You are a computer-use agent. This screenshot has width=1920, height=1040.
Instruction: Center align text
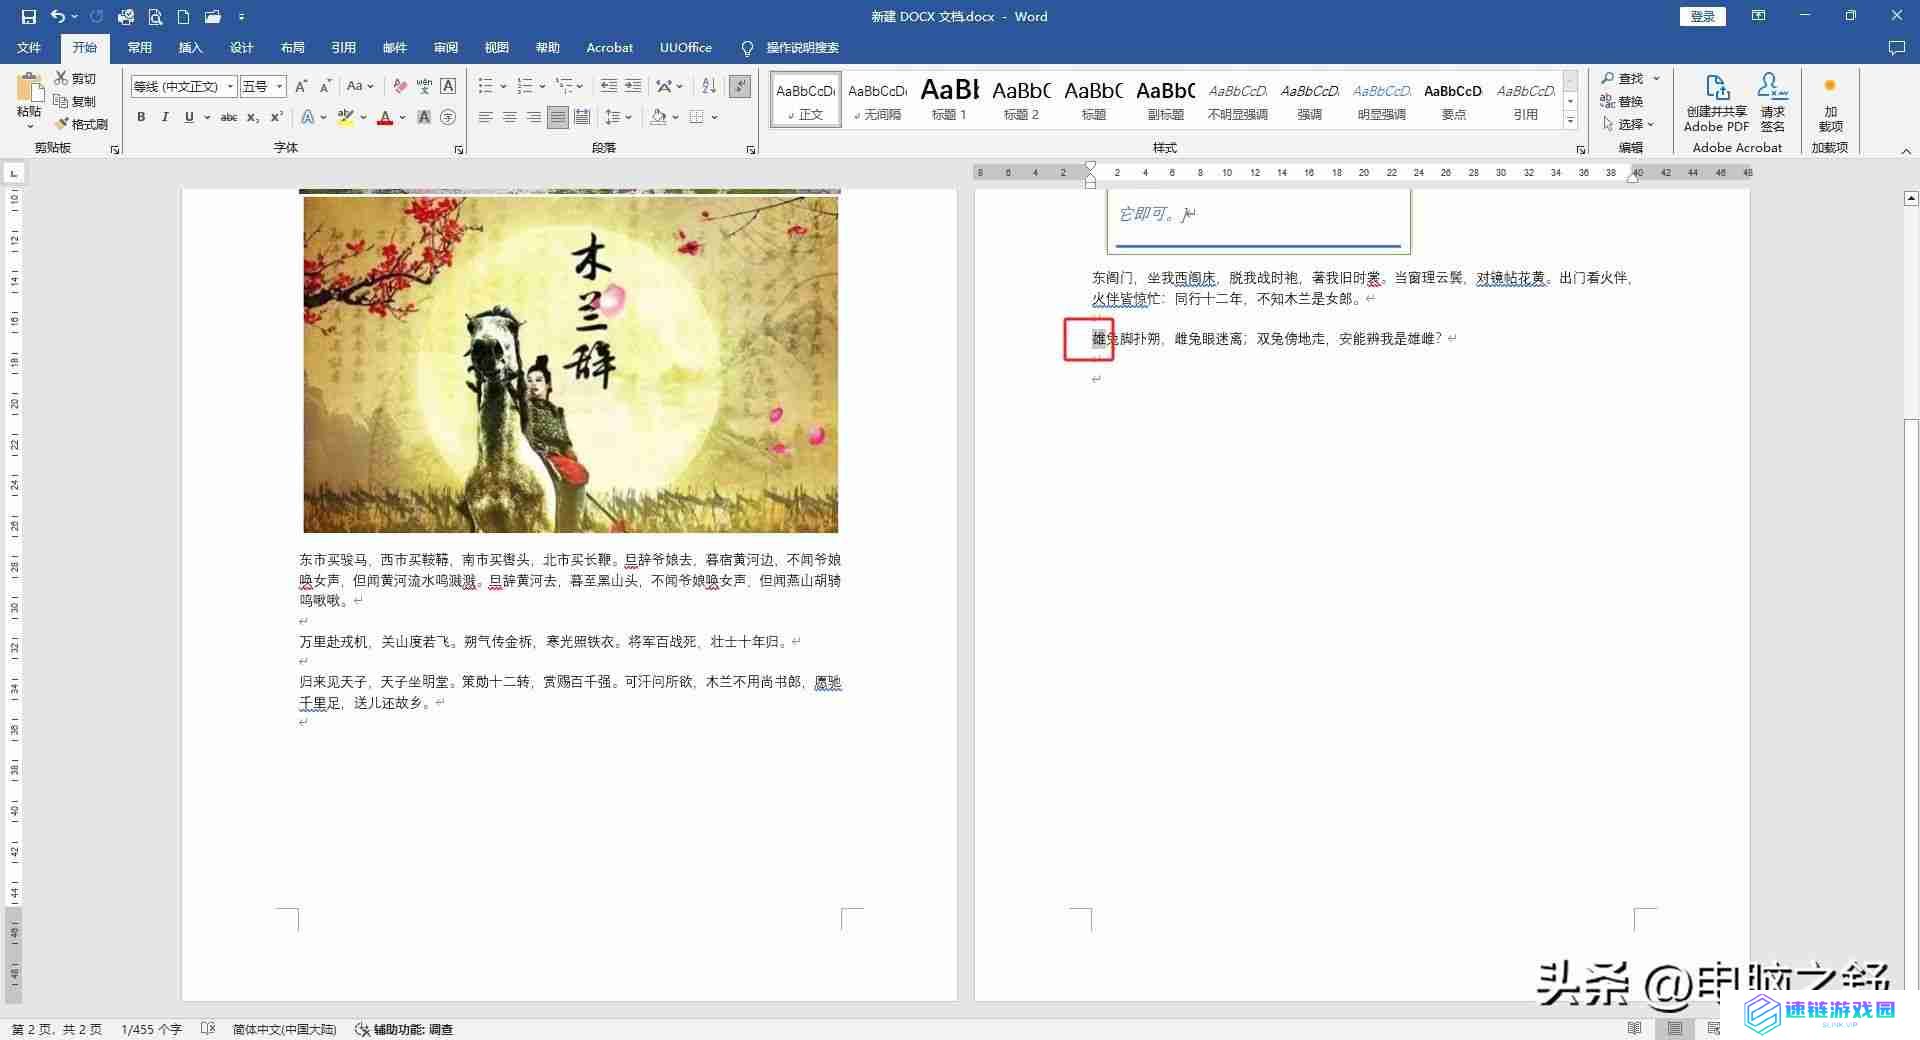509,117
